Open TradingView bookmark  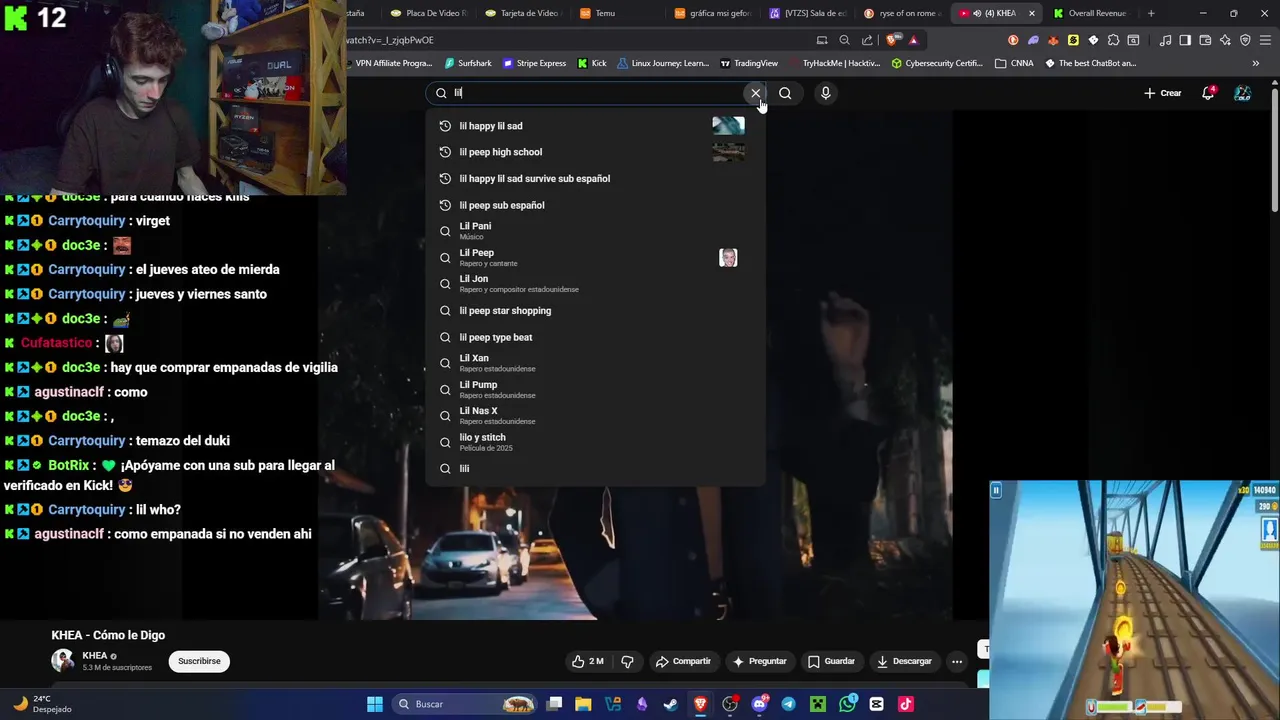[749, 63]
